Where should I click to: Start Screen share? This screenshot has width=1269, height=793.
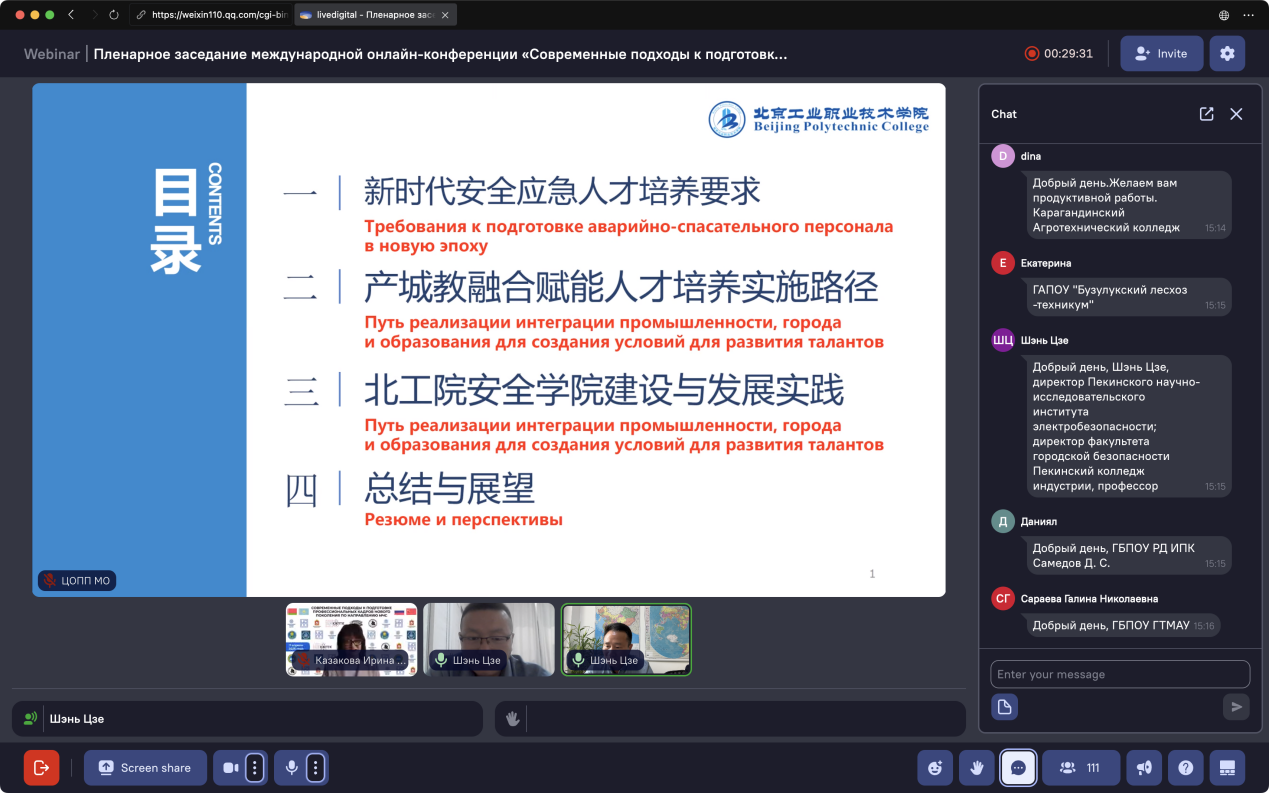tap(145, 768)
